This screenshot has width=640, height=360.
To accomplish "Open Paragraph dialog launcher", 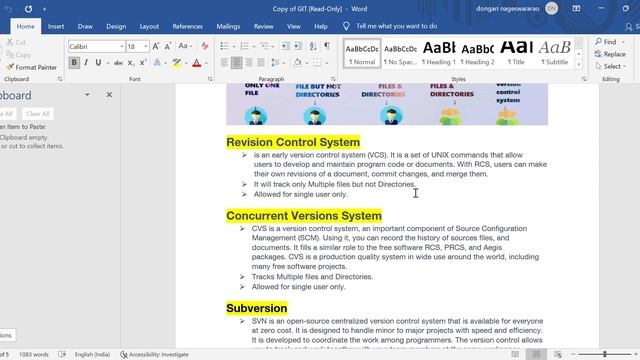I will tap(333, 79).
